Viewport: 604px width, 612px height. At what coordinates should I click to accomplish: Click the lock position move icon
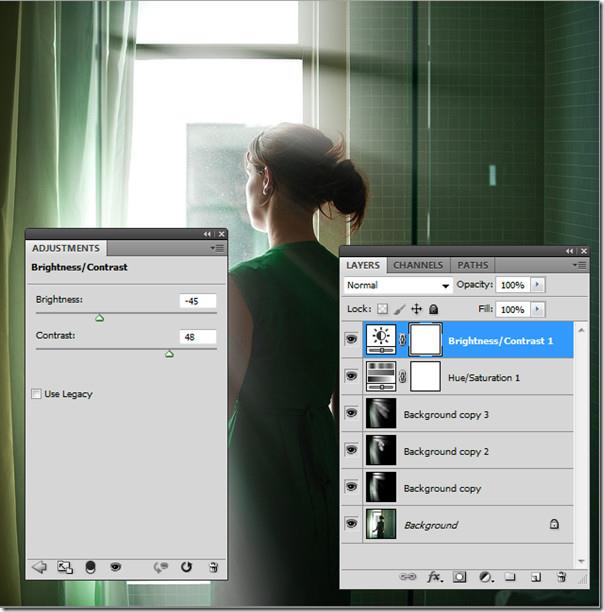(417, 310)
